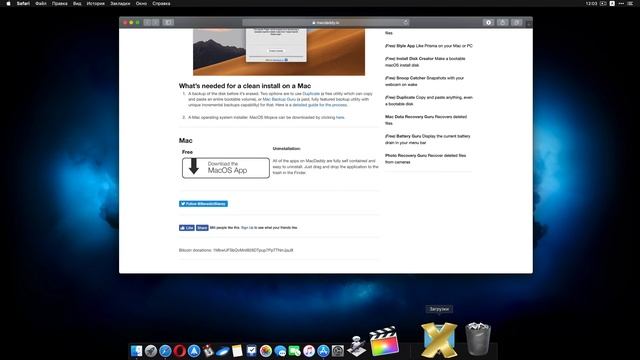Open Snoop Catcher sidebar link

424,81
